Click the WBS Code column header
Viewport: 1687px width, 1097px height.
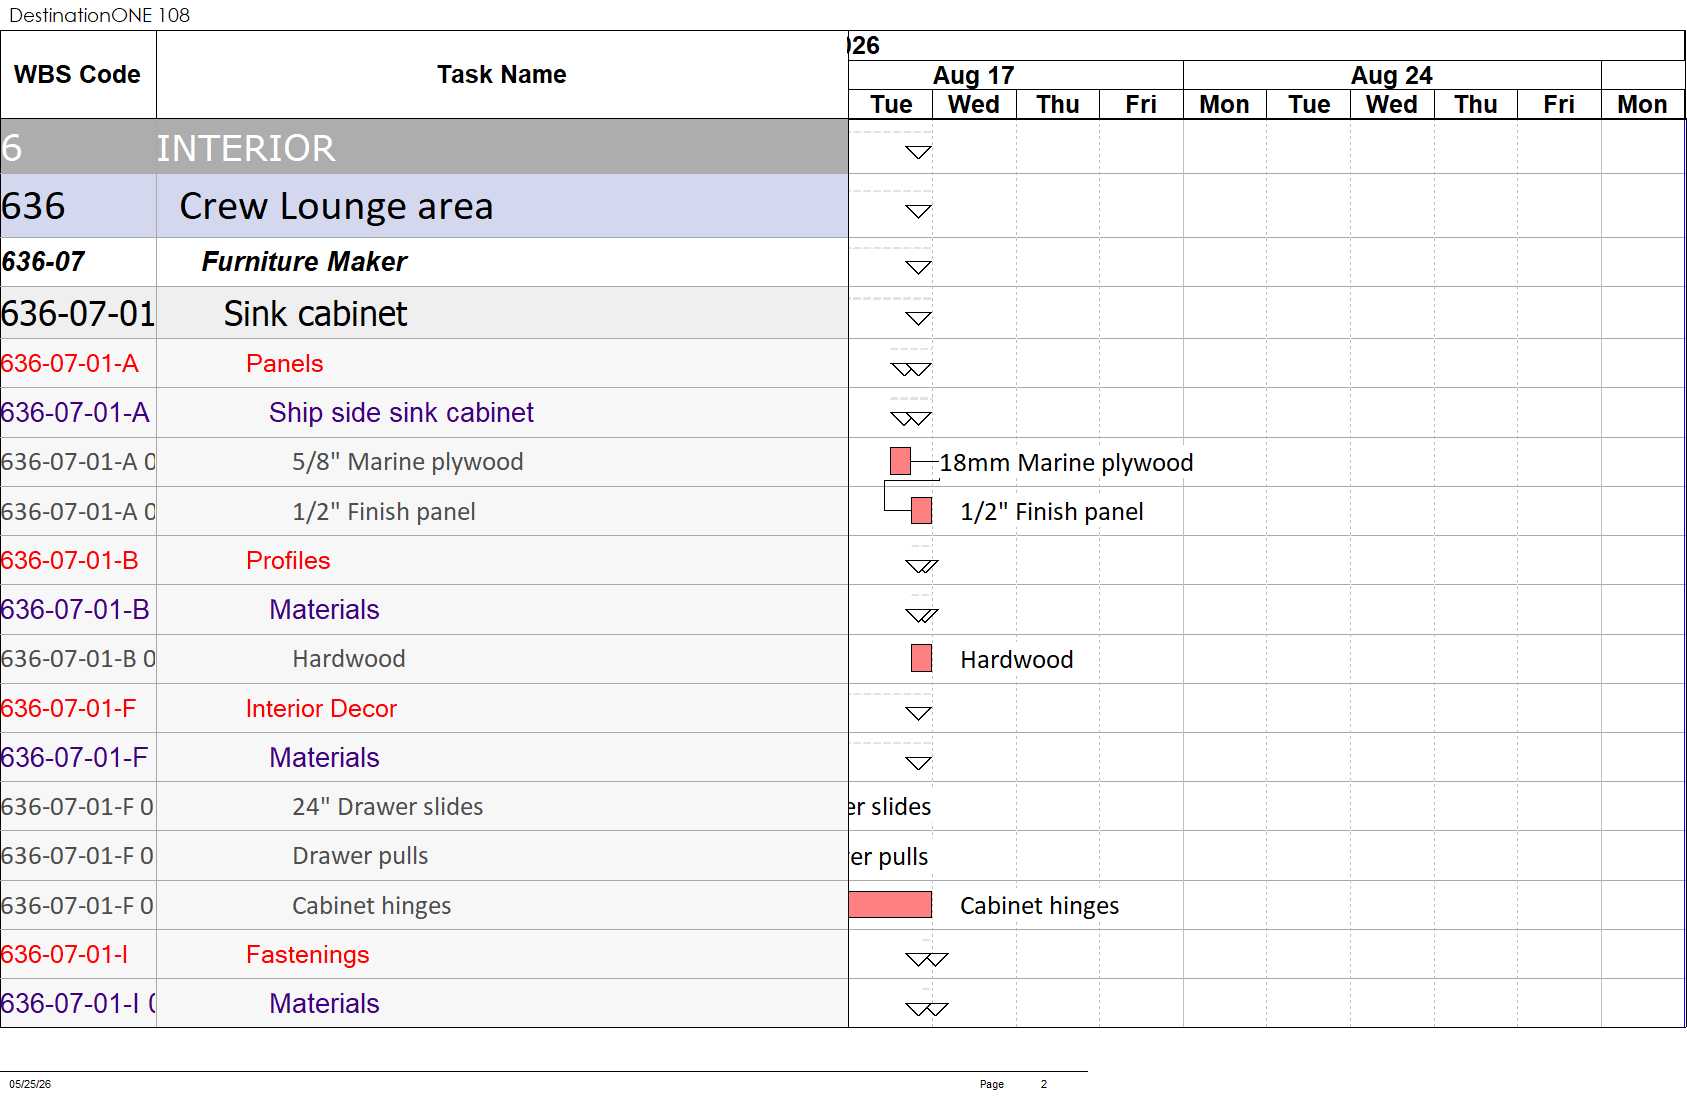[77, 75]
